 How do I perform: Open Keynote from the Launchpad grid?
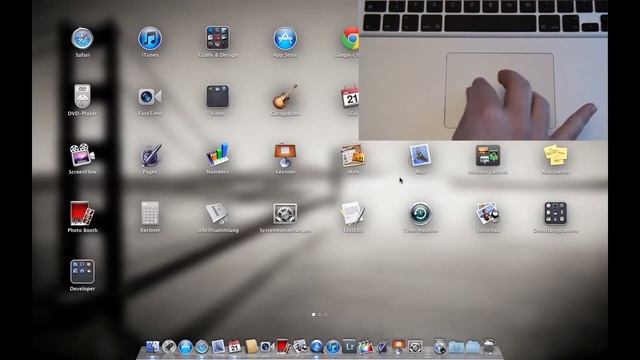point(285,155)
